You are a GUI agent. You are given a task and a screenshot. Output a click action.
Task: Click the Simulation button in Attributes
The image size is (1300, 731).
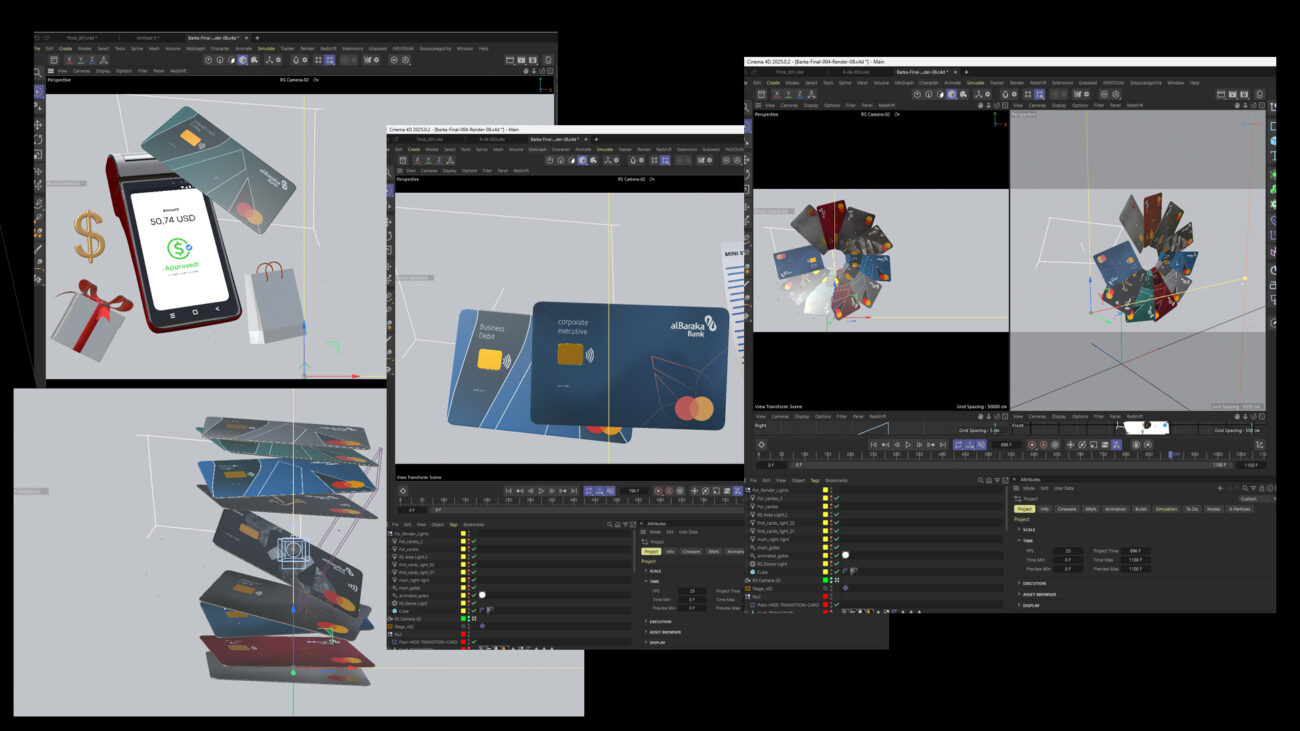1166,509
